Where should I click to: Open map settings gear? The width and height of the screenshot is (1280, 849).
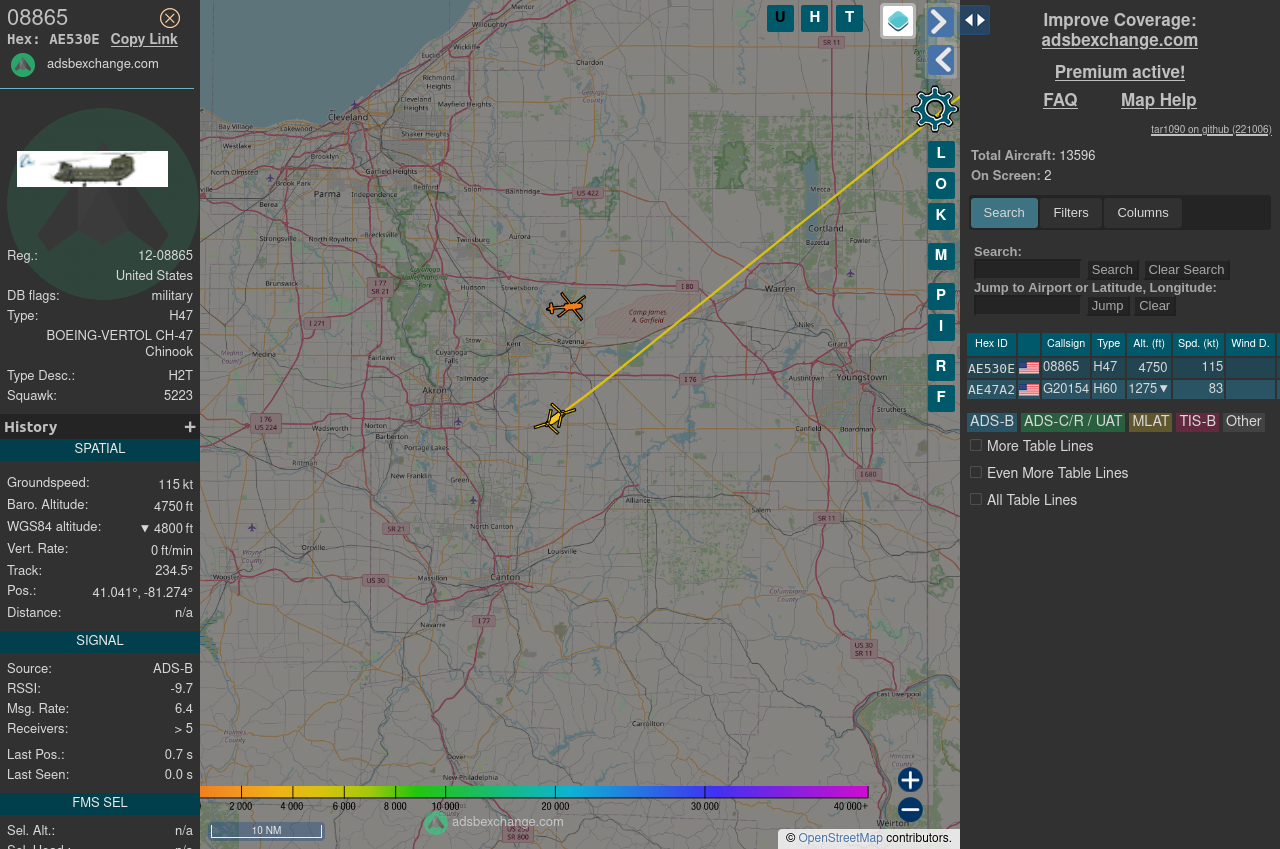(935, 109)
